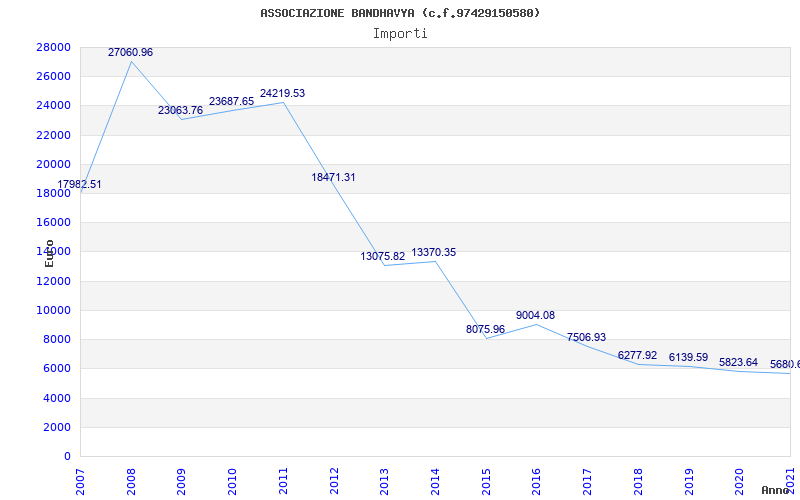This screenshot has height=500, width=800.
Task: Click the Euro y-axis title
Action: (x=49, y=253)
